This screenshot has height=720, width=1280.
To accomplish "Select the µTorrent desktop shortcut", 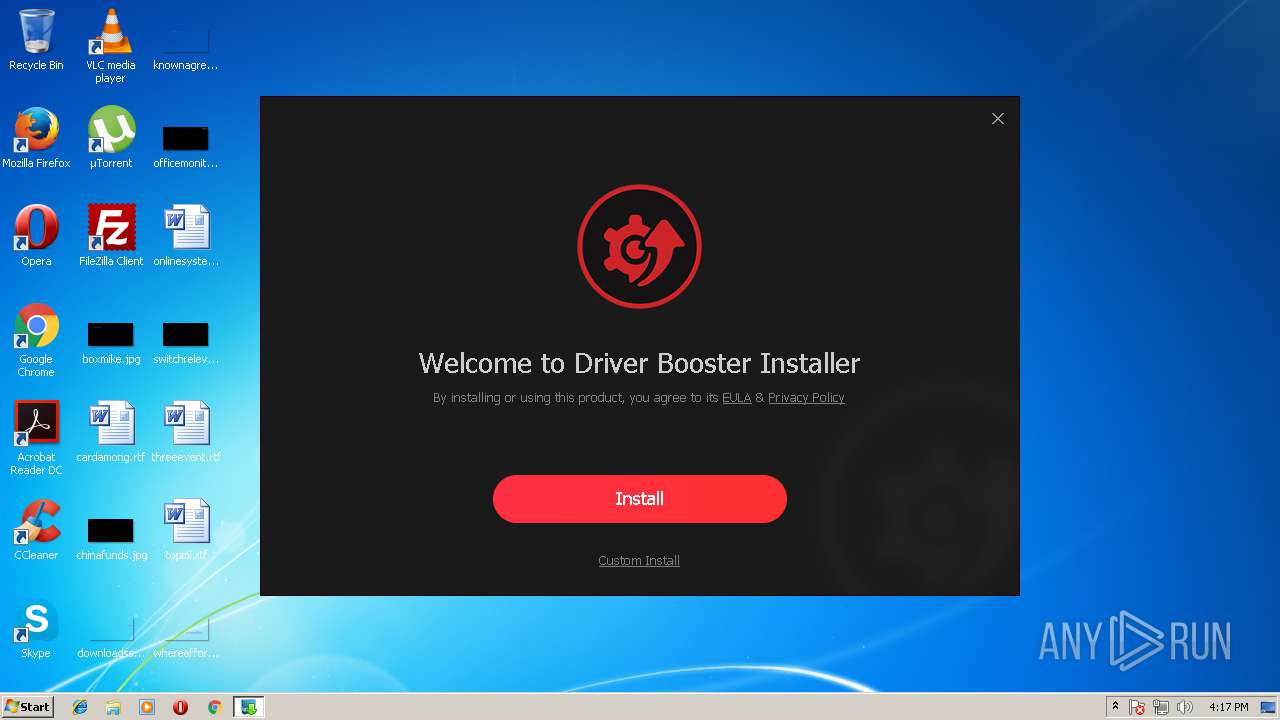I will (x=110, y=138).
